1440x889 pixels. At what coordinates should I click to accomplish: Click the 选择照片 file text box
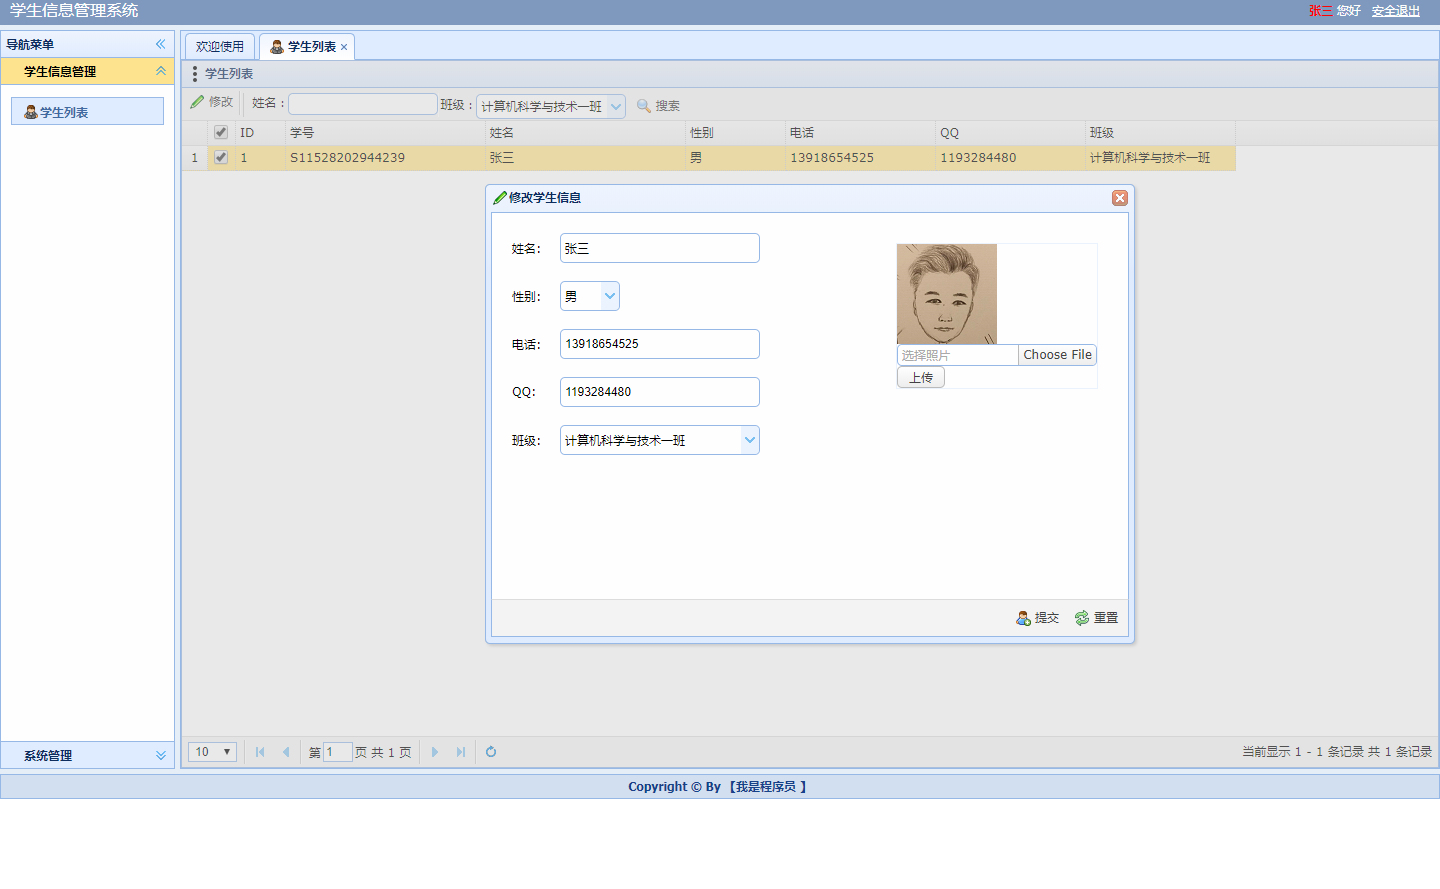pyautogui.click(x=958, y=355)
